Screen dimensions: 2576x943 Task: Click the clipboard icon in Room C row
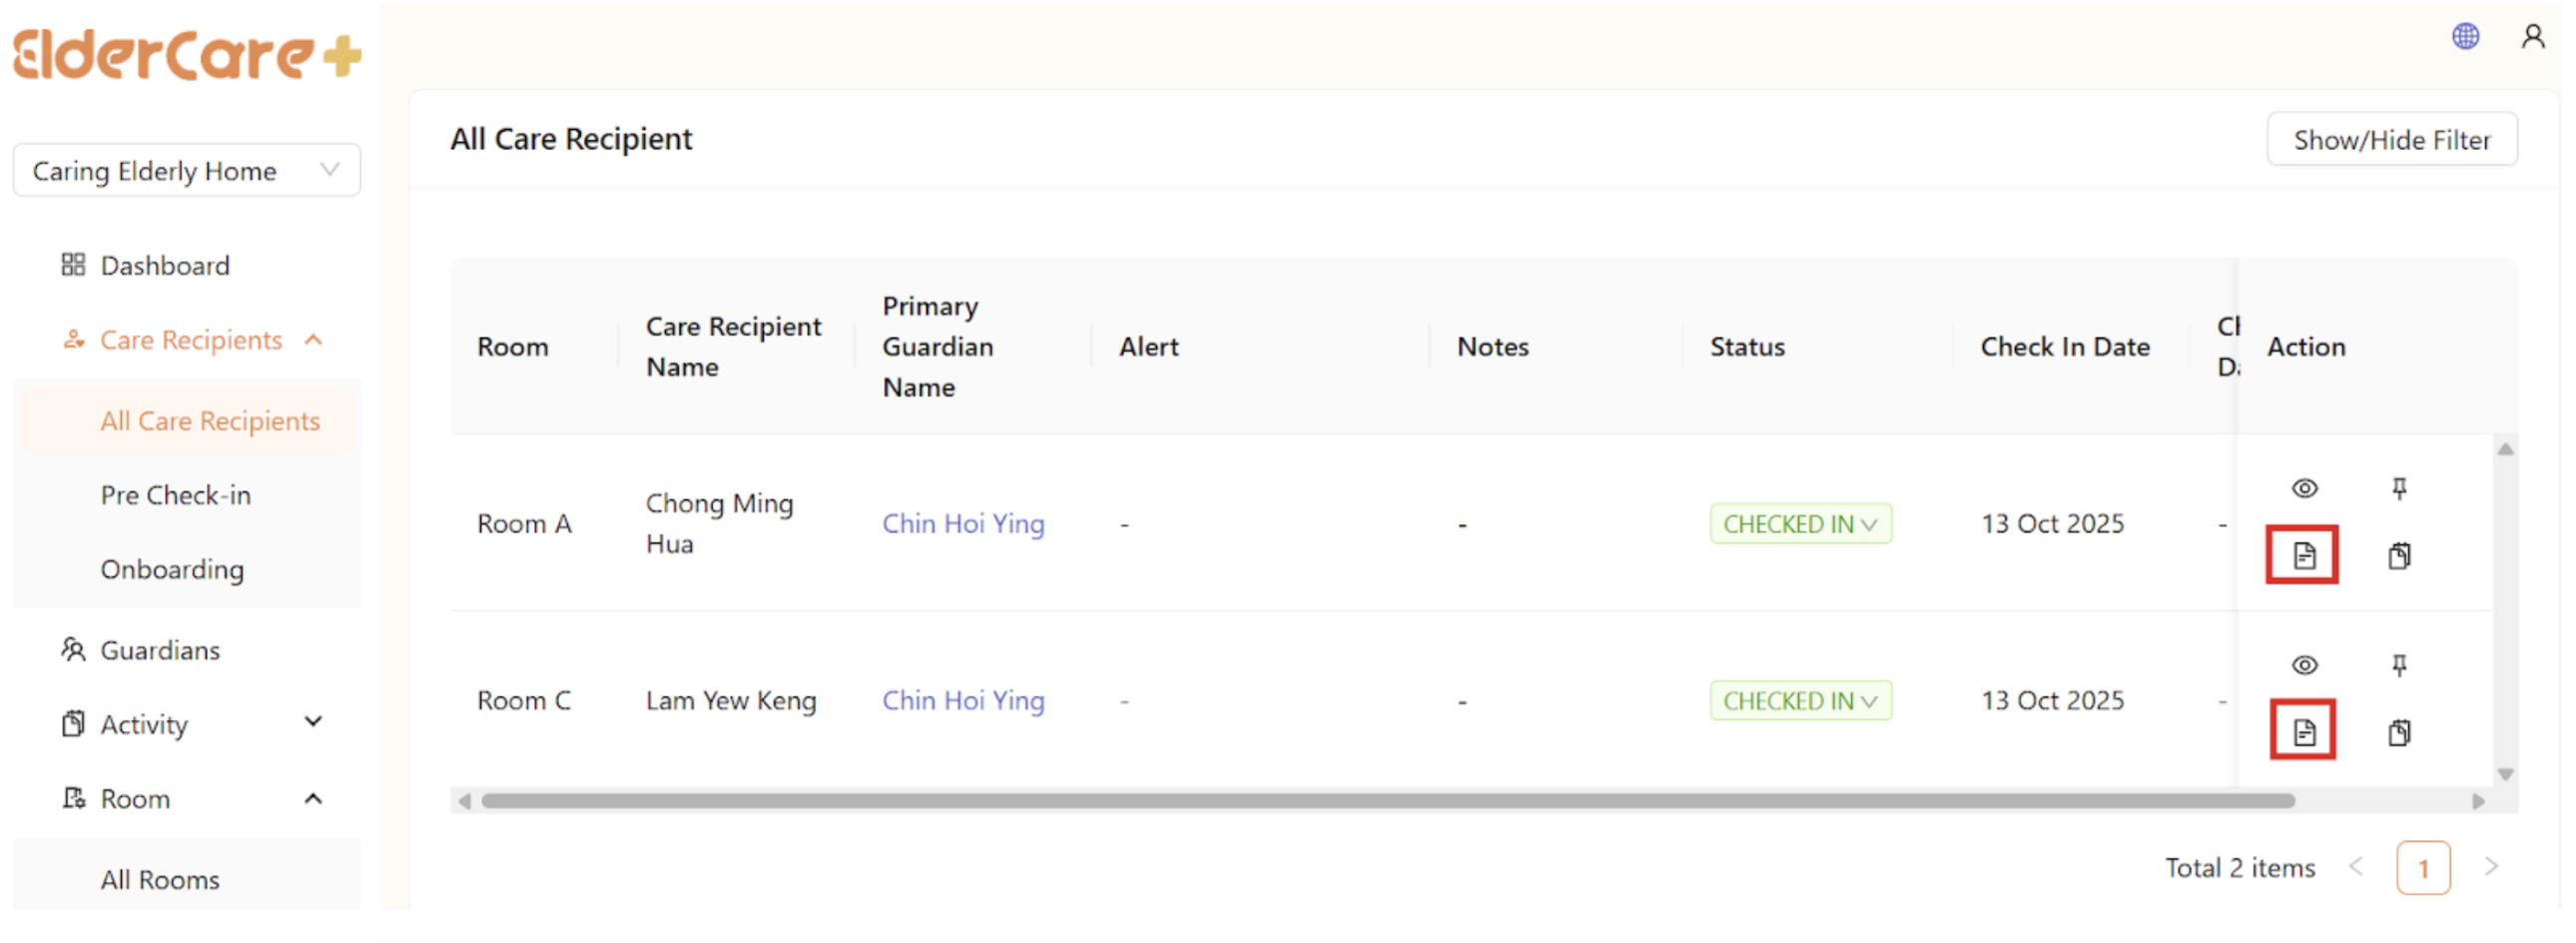point(2398,732)
